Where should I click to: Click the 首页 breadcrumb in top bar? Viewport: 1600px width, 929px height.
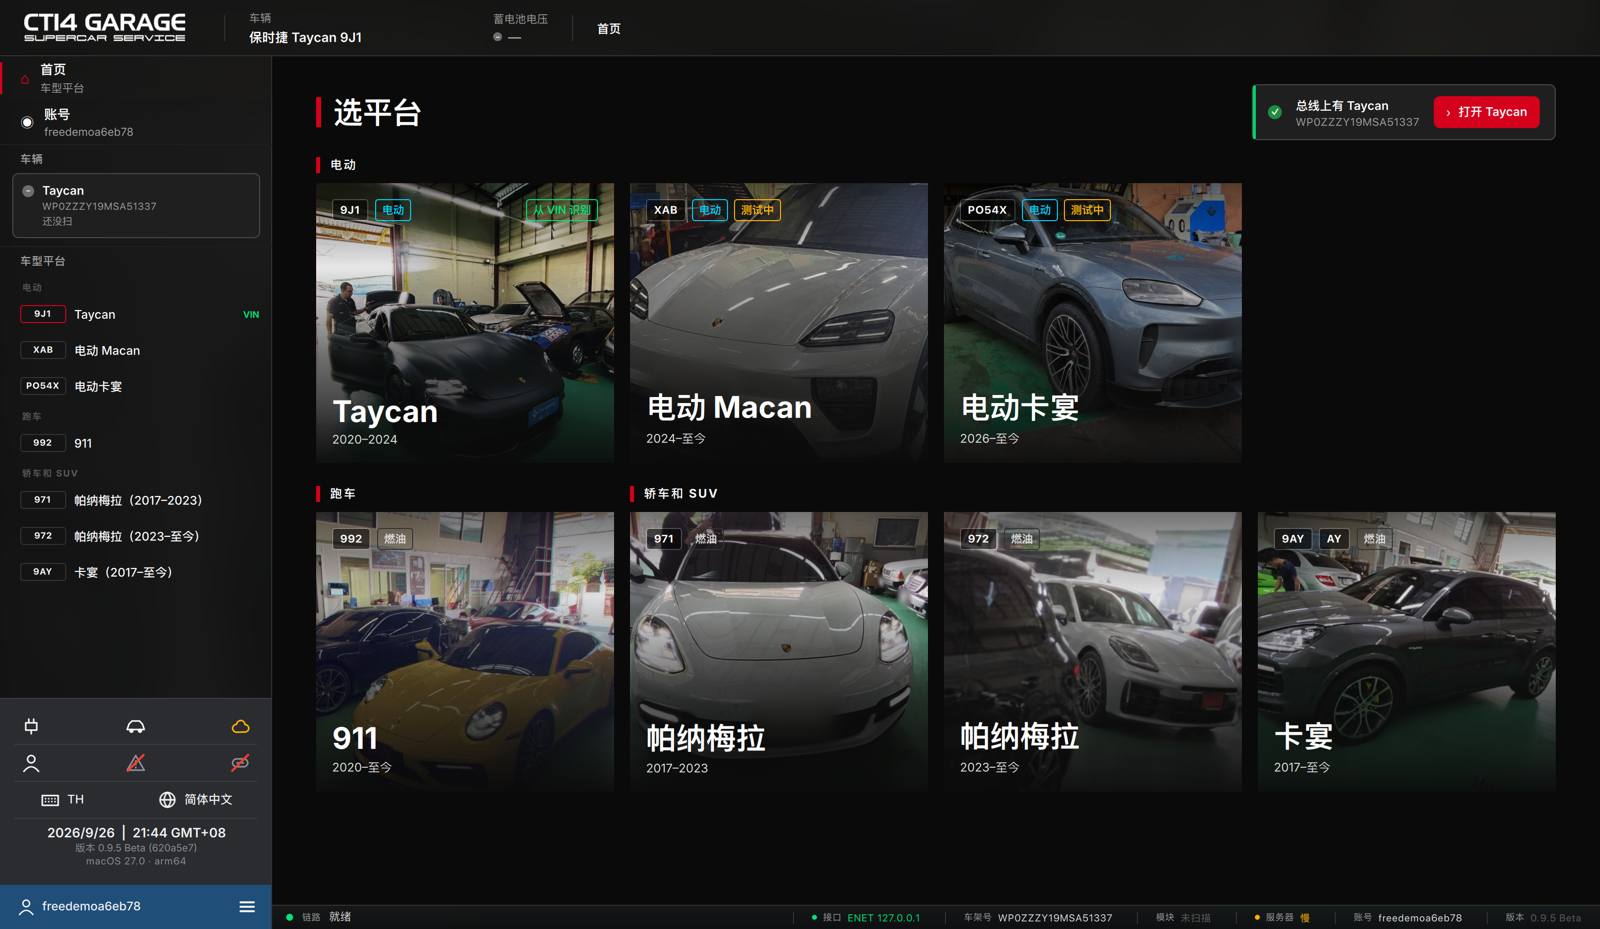coord(609,29)
